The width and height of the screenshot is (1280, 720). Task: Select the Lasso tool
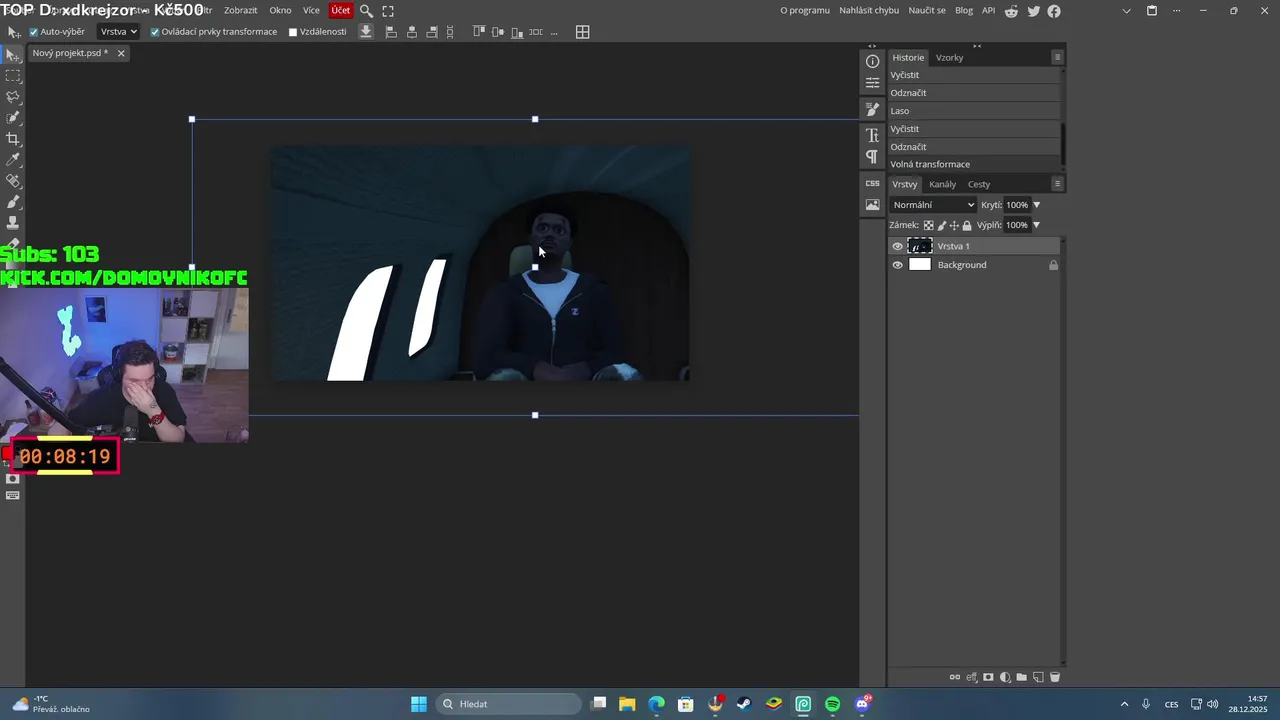coord(13,97)
